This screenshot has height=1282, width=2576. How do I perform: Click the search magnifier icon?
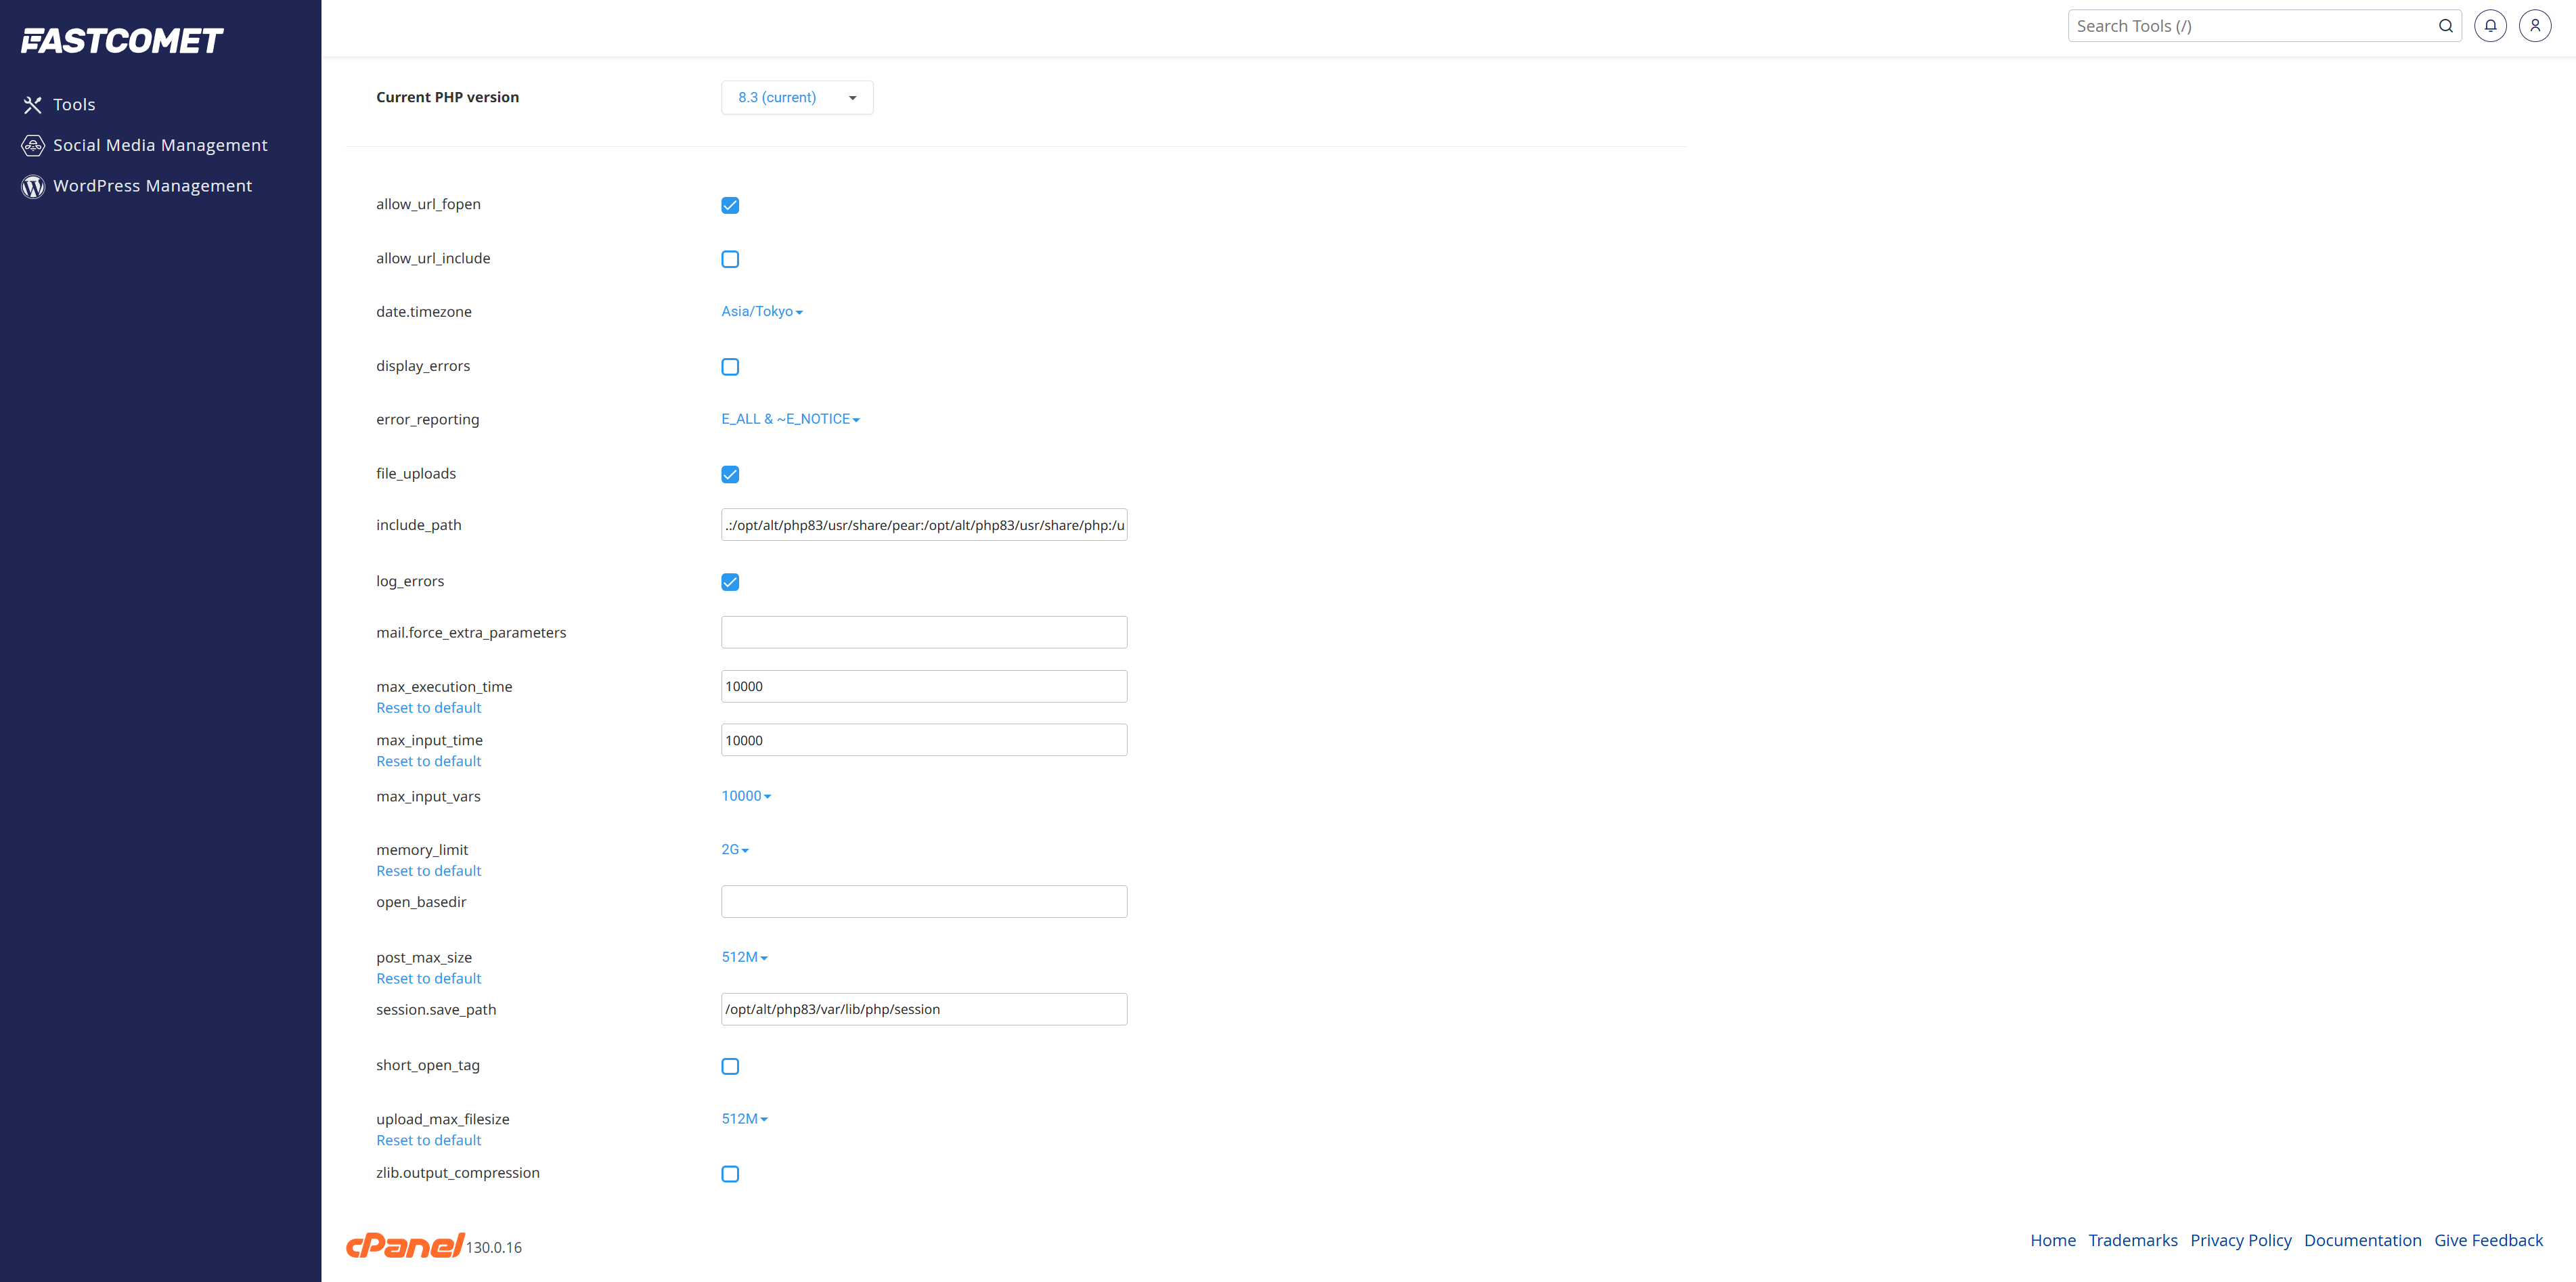[2446, 26]
